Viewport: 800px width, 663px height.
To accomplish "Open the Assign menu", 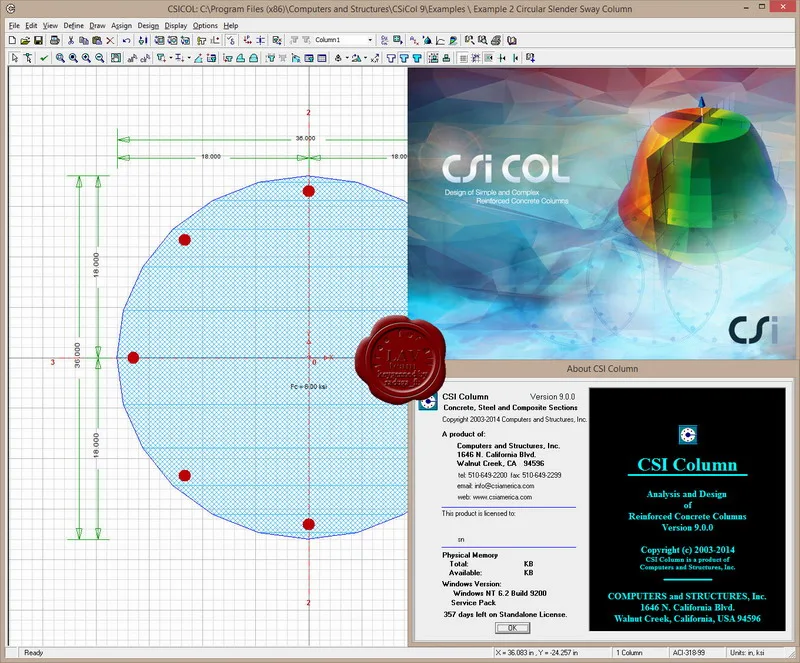I will [x=121, y=26].
